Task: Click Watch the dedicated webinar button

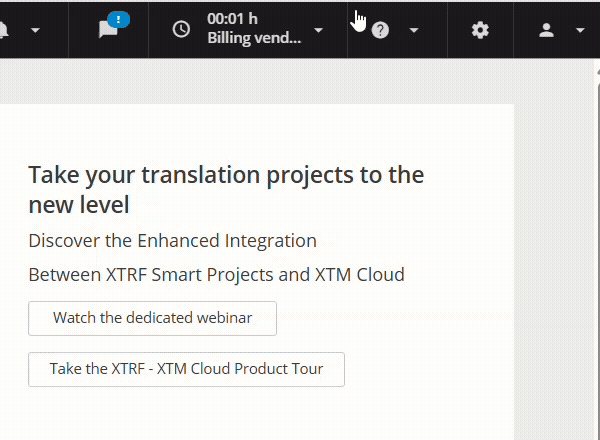Action: tap(152, 318)
